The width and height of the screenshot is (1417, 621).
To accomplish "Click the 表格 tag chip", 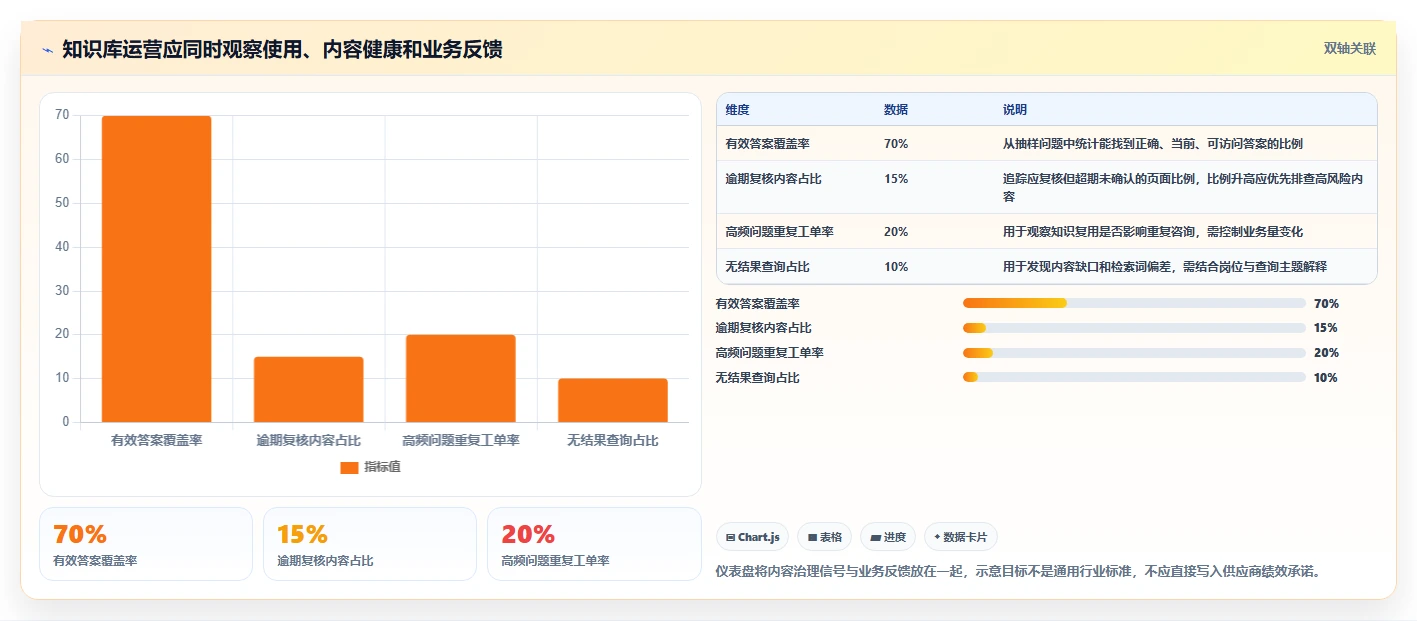I will 824,537.
